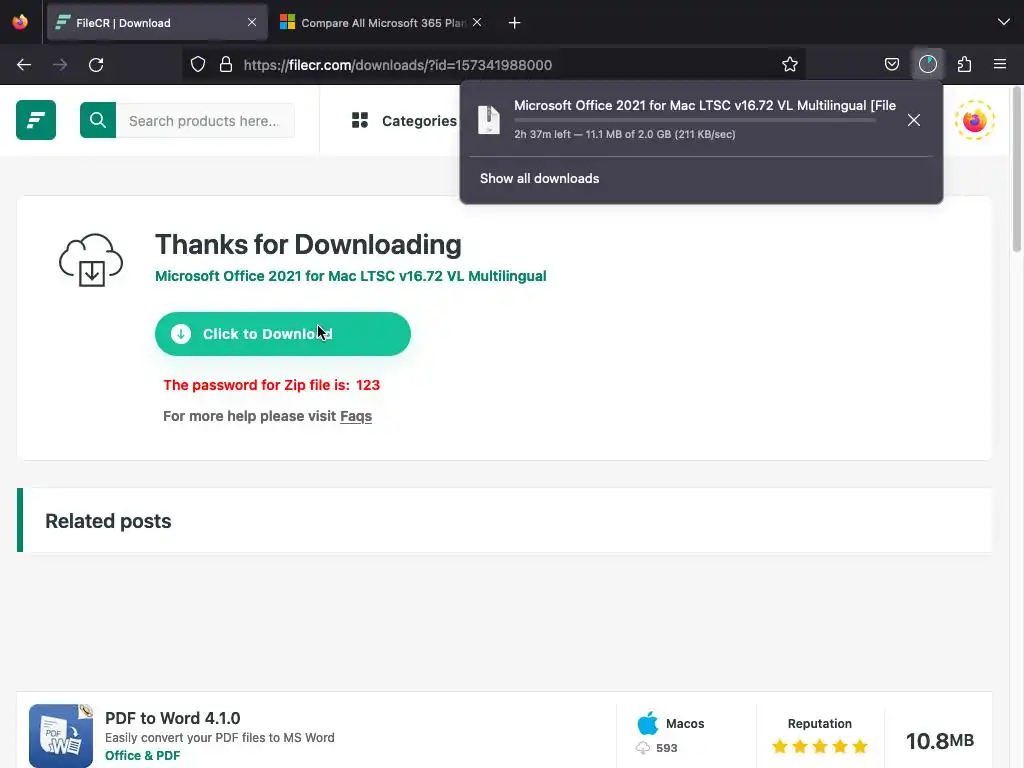Click the green search magnifier button
Viewport: 1024px width, 768px height.
pos(98,120)
